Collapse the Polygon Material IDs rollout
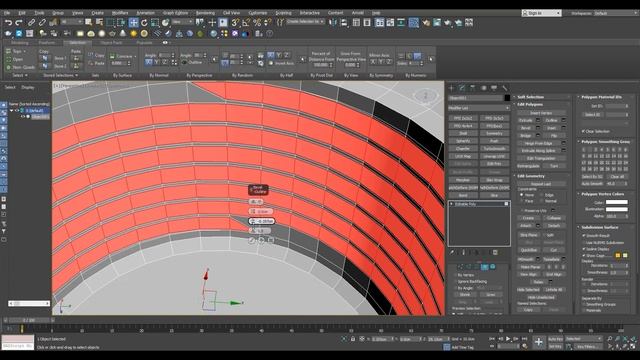Viewport: 640px width, 360px height. 605,97
